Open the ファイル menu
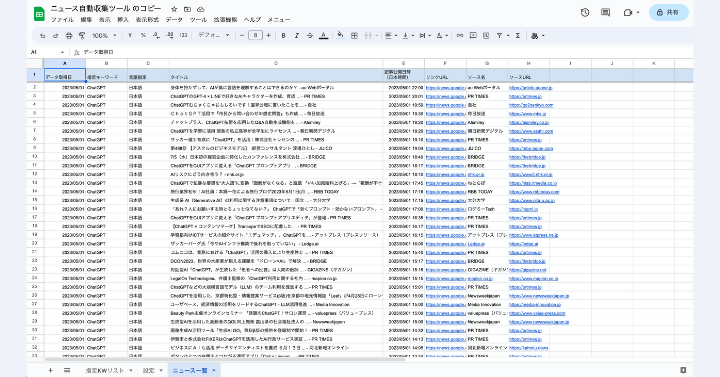The image size is (720, 377). 62,20
